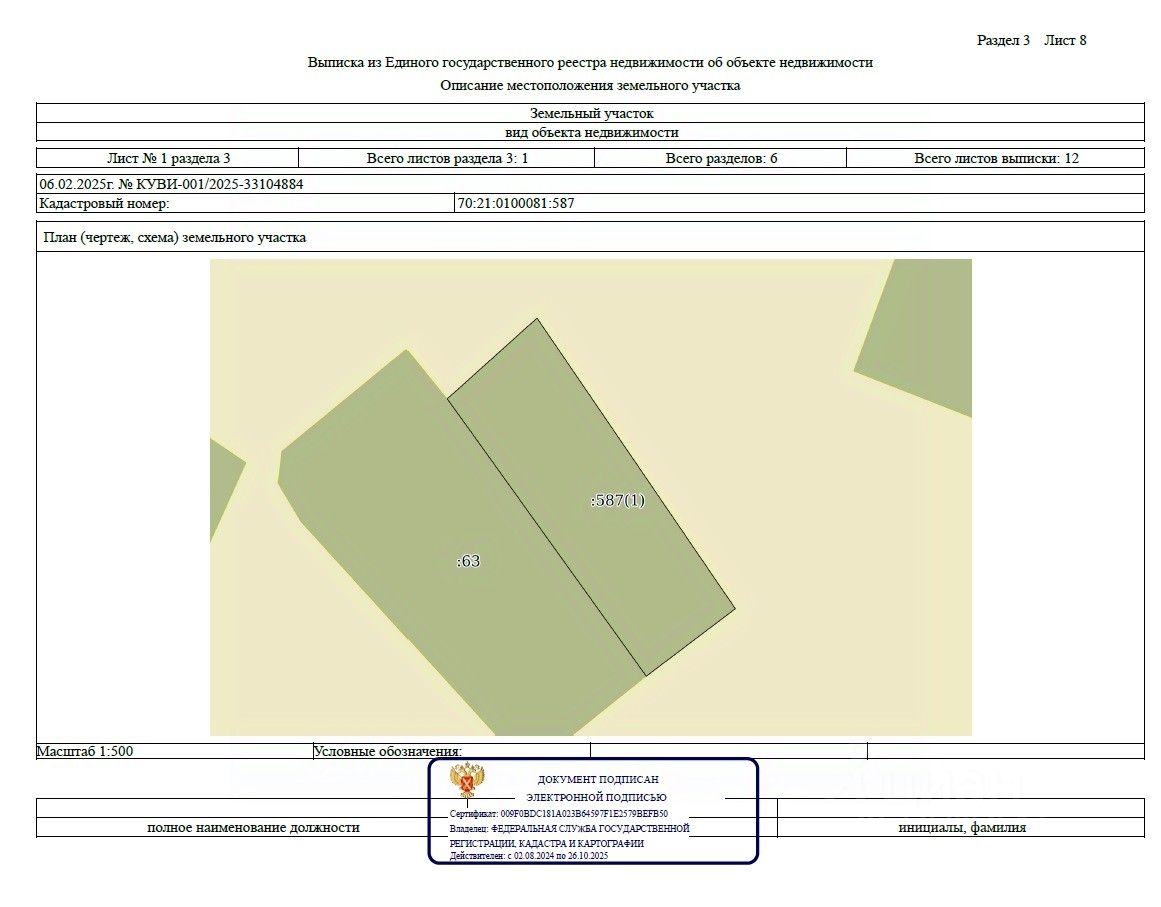Click the 'Раздел 3' page header text

click(x=1003, y=40)
